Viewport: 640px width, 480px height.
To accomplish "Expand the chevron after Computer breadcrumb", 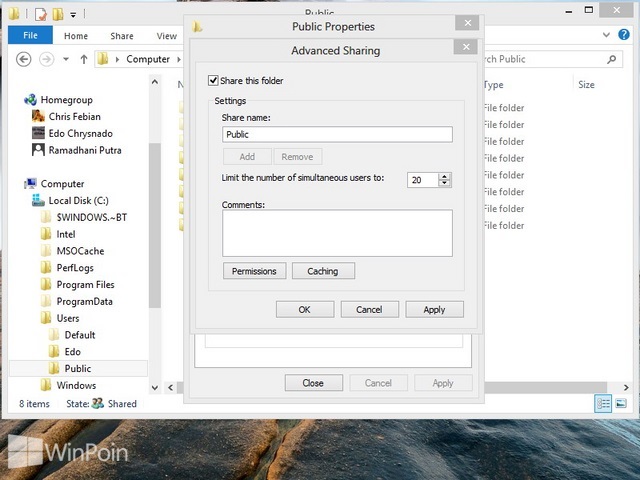I will (179, 60).
